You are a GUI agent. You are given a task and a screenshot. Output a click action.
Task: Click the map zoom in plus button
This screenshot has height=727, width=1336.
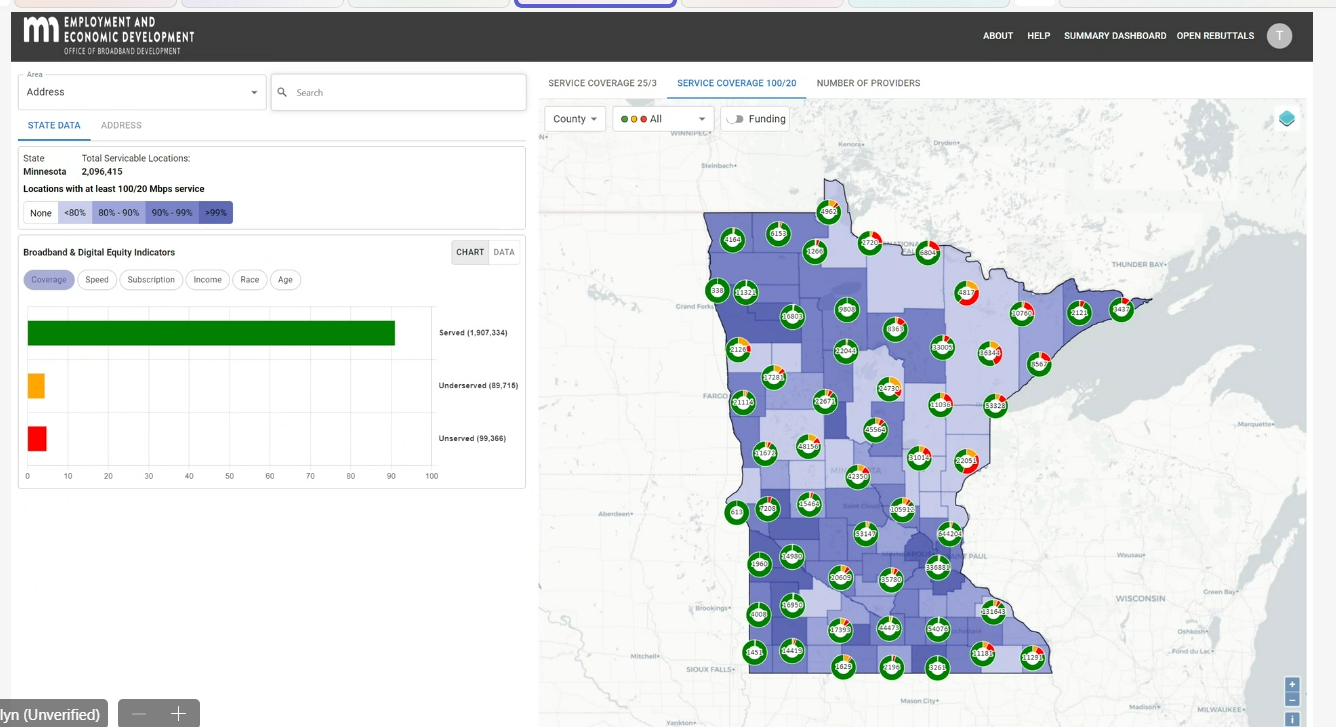point(1292,685)
